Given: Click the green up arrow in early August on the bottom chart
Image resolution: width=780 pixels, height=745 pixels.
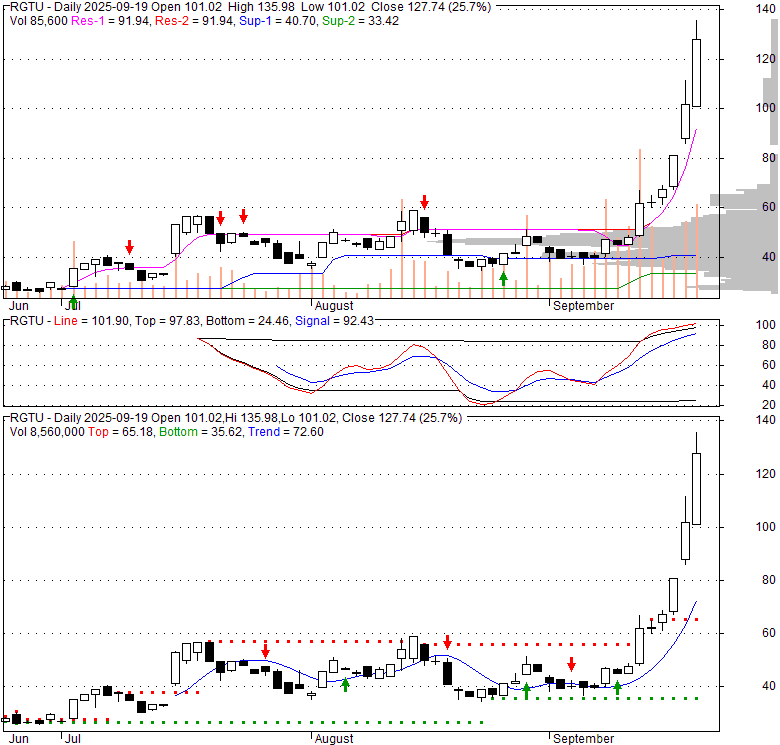Looking at the screenshot, I should point(345,685).
